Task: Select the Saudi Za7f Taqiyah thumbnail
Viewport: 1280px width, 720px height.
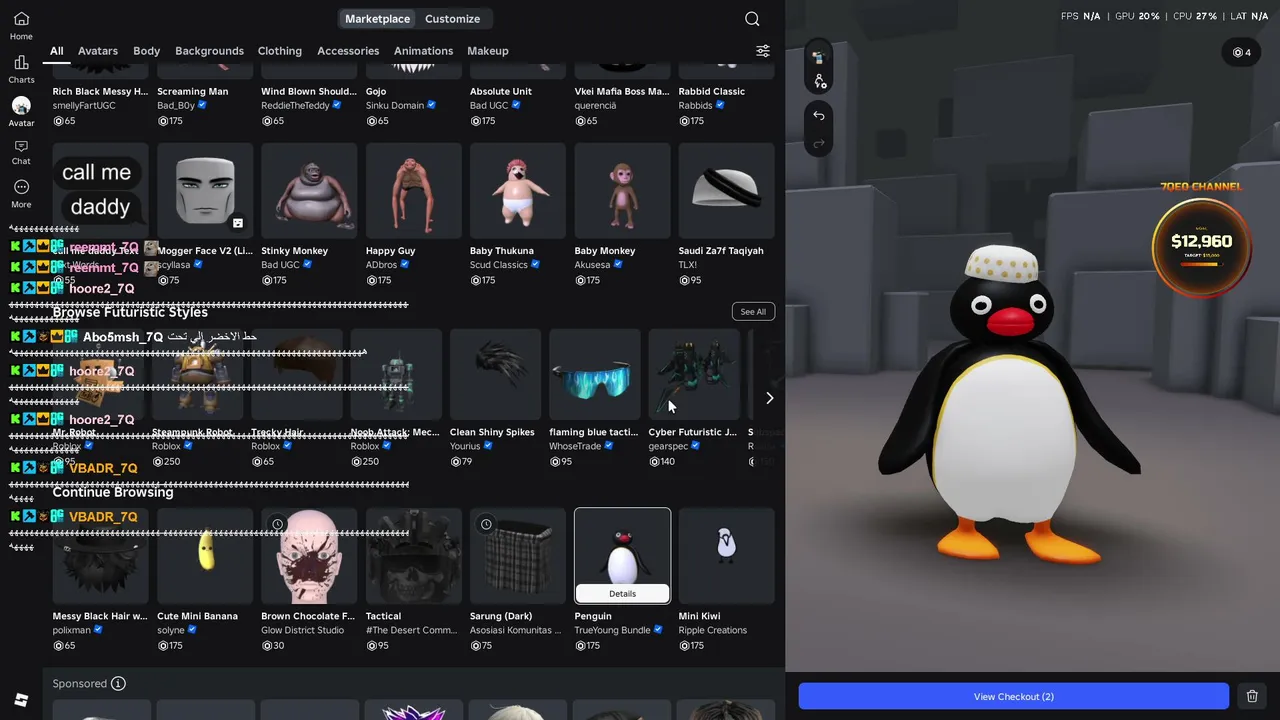Action: click(726, 191)
